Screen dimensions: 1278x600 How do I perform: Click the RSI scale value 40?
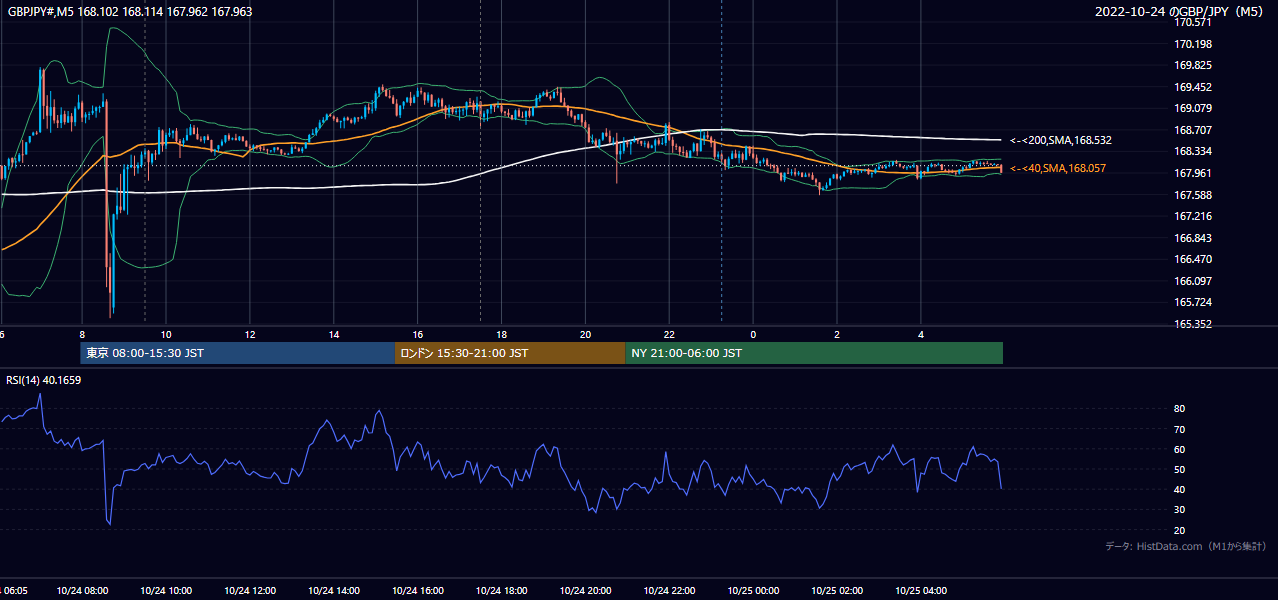click(x=1180, y=489)
